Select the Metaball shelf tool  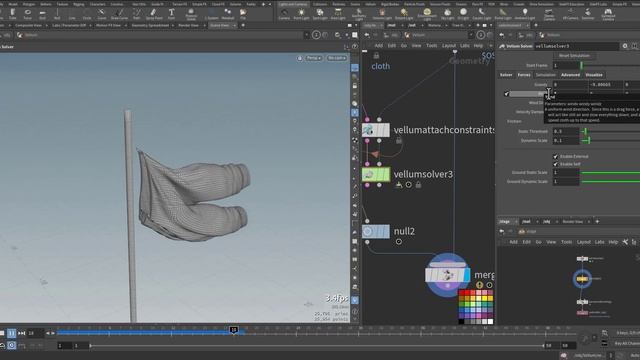228,14
